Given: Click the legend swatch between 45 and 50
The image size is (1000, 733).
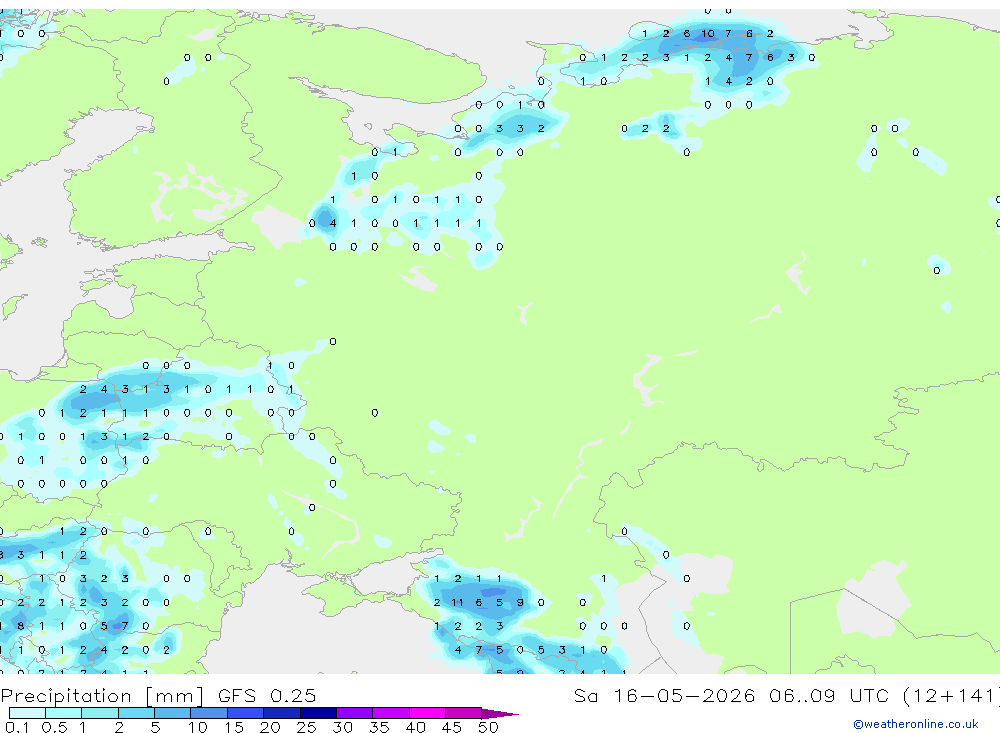Looking at the screenshot, I should point(464,713).
